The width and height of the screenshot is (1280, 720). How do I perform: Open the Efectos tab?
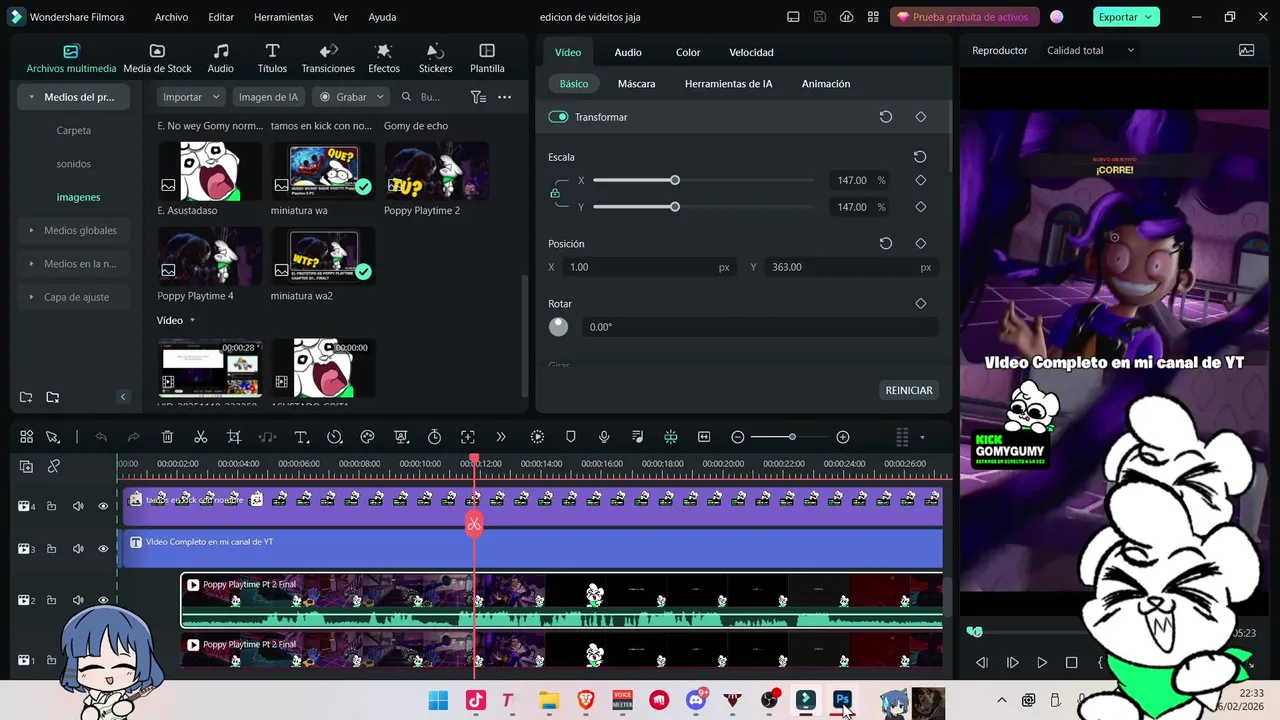point(384,58)
